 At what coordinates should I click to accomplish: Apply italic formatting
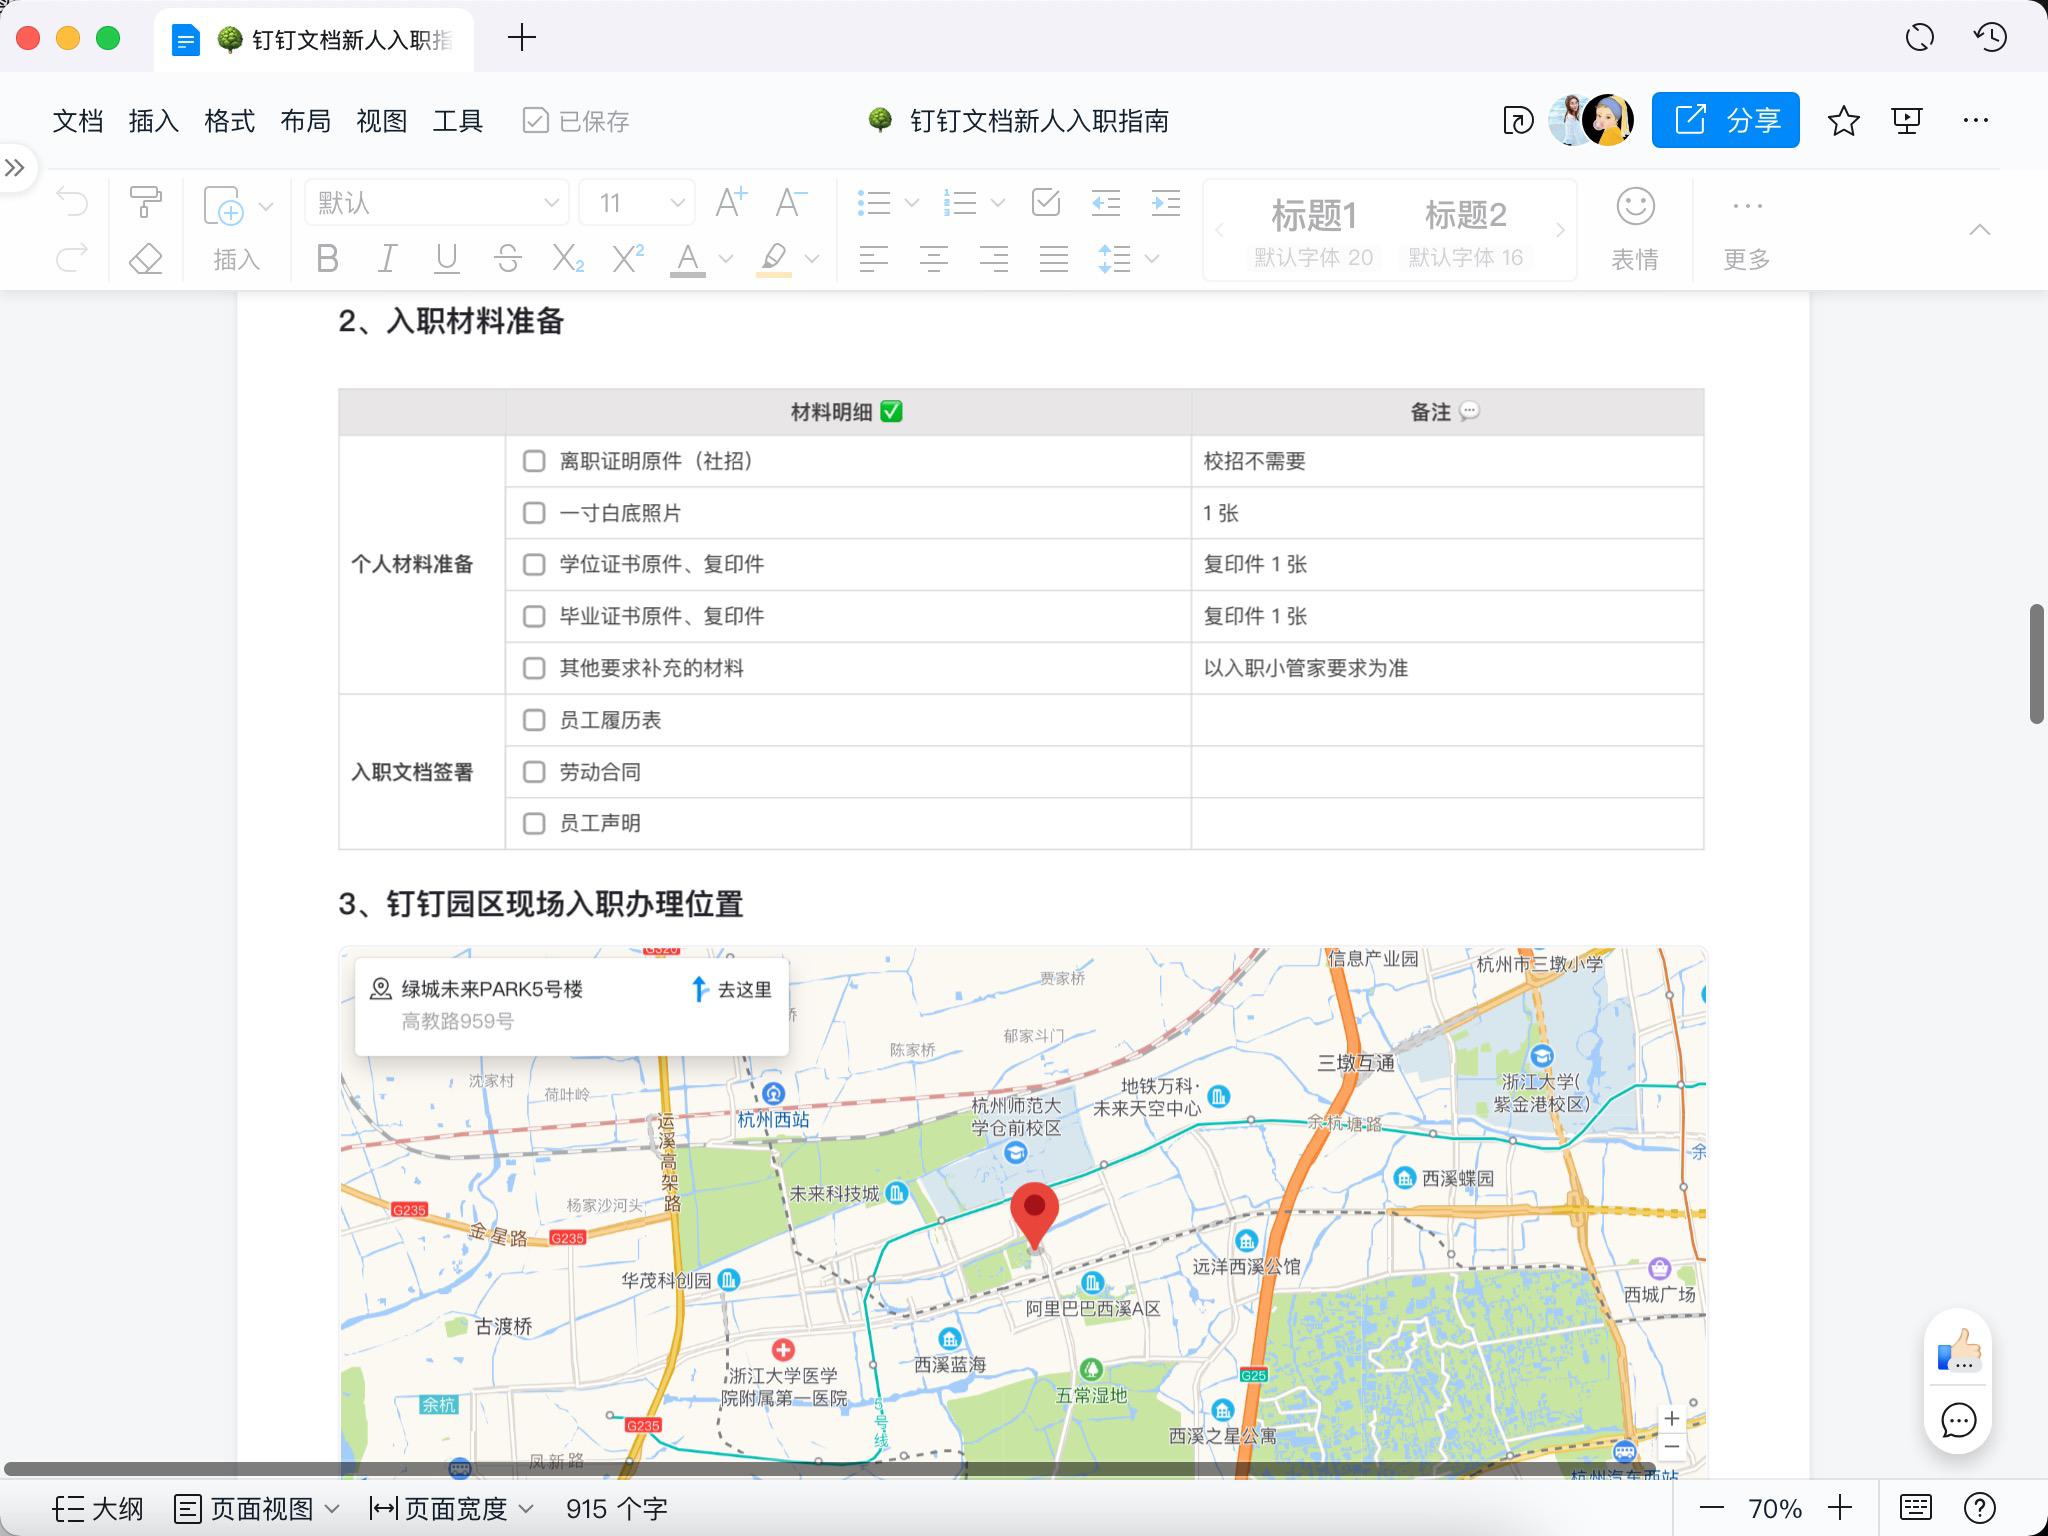pos(387,259)
